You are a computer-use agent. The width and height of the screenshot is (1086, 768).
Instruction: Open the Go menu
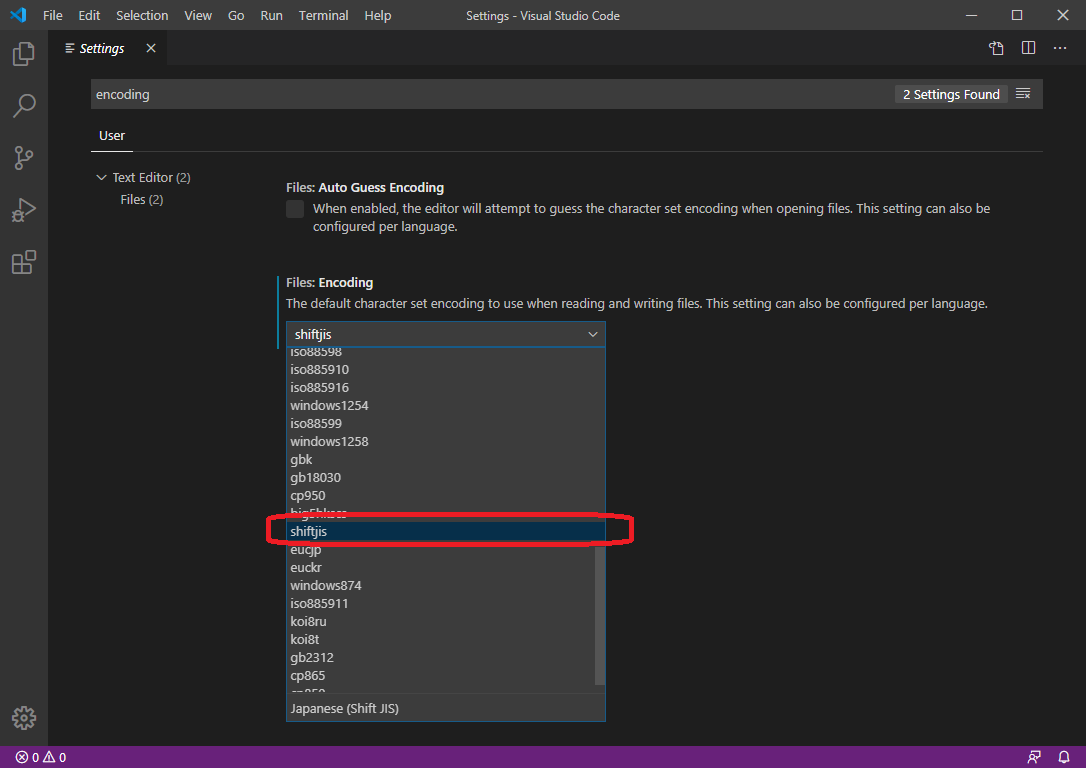[x=236, y=15]
